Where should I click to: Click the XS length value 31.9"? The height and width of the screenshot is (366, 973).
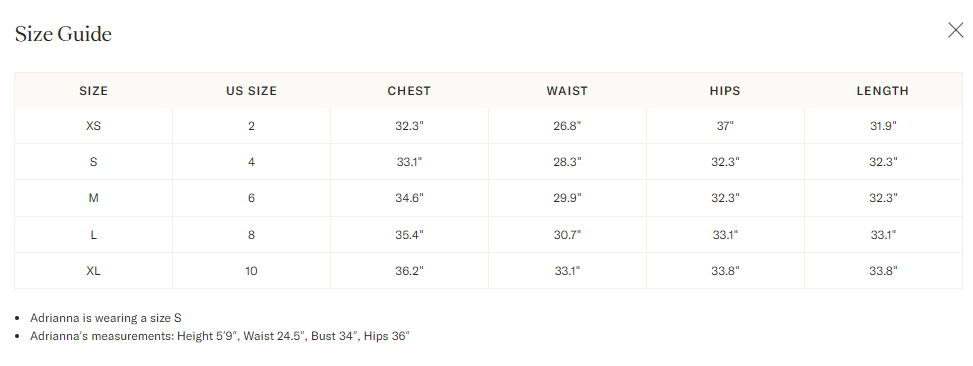point(883,126)
